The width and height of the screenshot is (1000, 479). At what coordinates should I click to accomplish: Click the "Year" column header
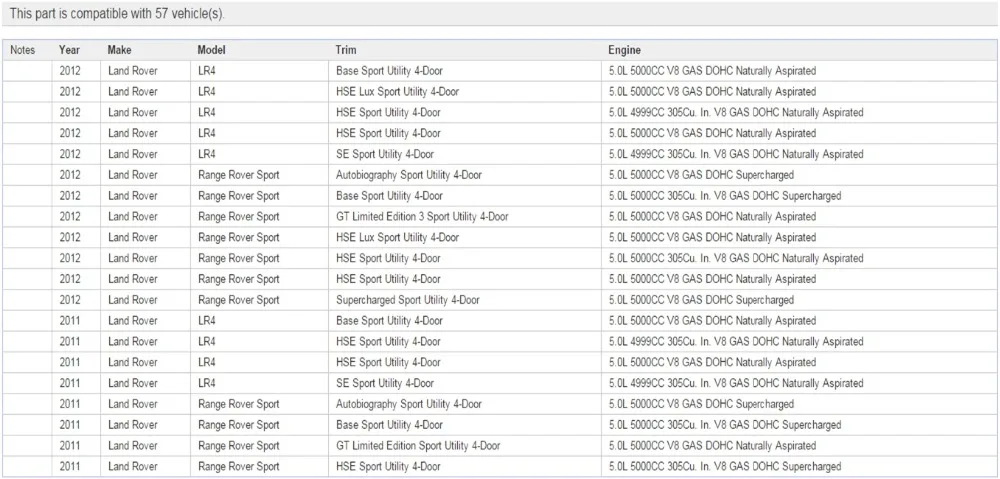tap(70, 50)
